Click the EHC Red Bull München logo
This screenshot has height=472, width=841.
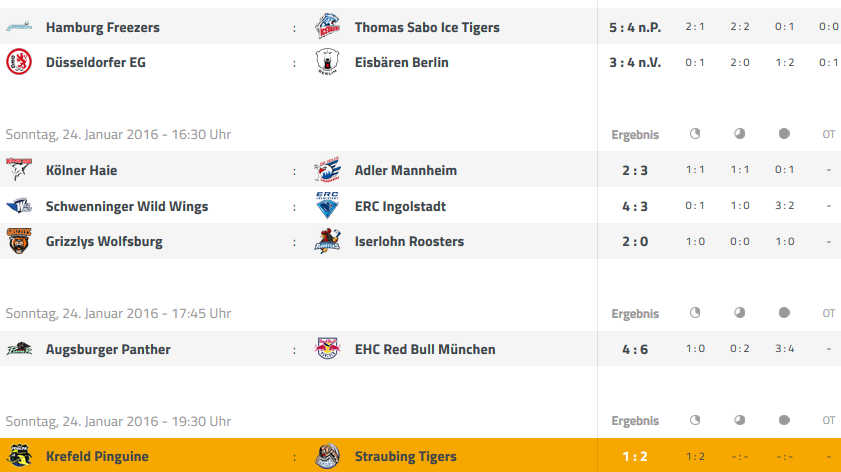point(327,349)
